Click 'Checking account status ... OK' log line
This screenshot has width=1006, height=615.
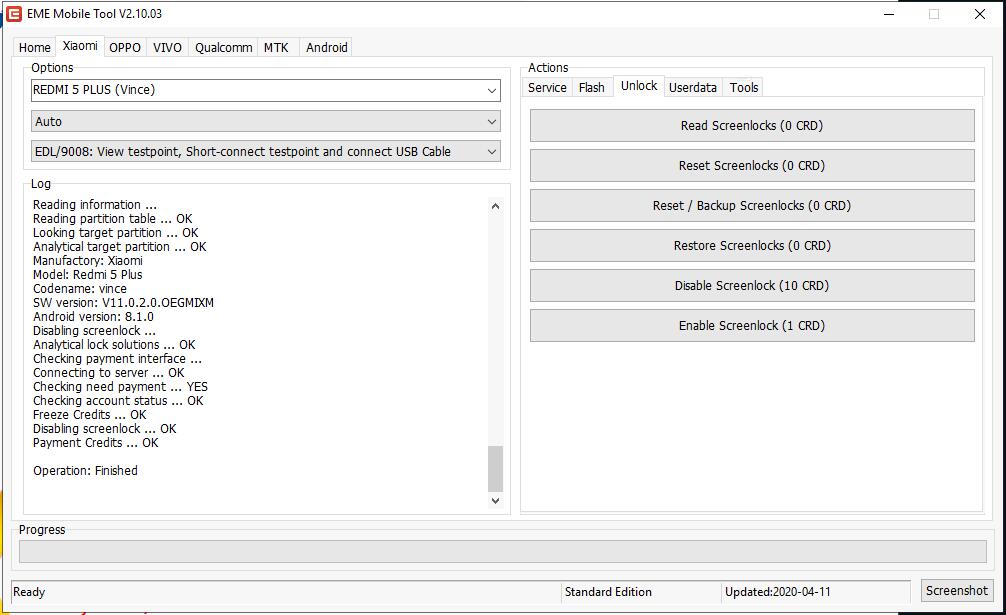(x=118, y=401)
